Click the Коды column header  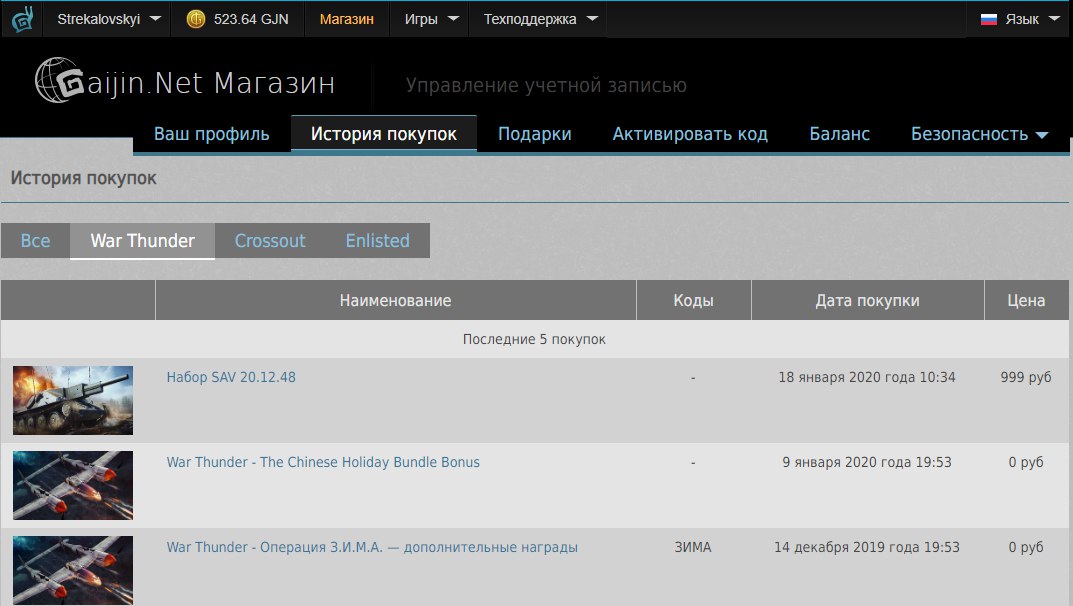(693, 300)
